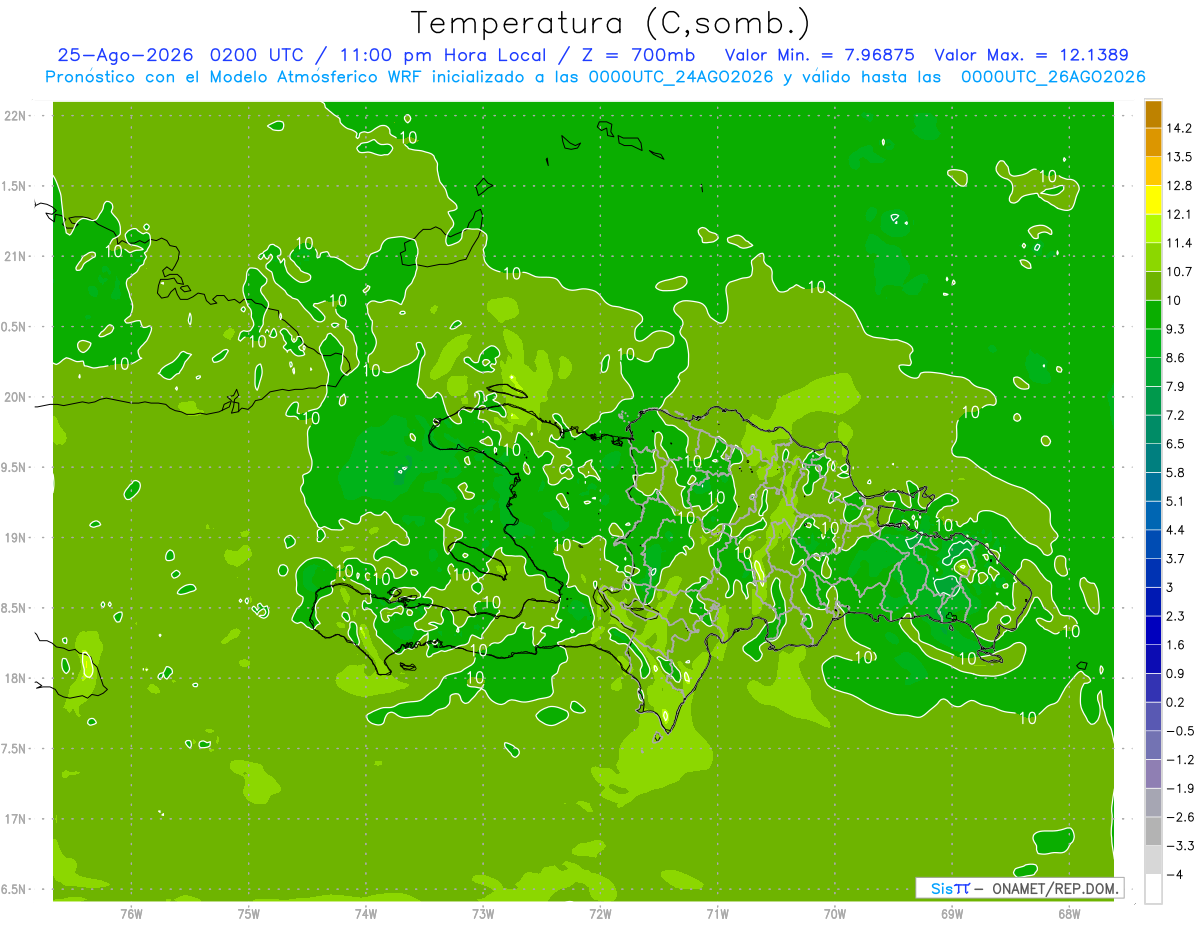Click legend value '5.8'

1175,473
